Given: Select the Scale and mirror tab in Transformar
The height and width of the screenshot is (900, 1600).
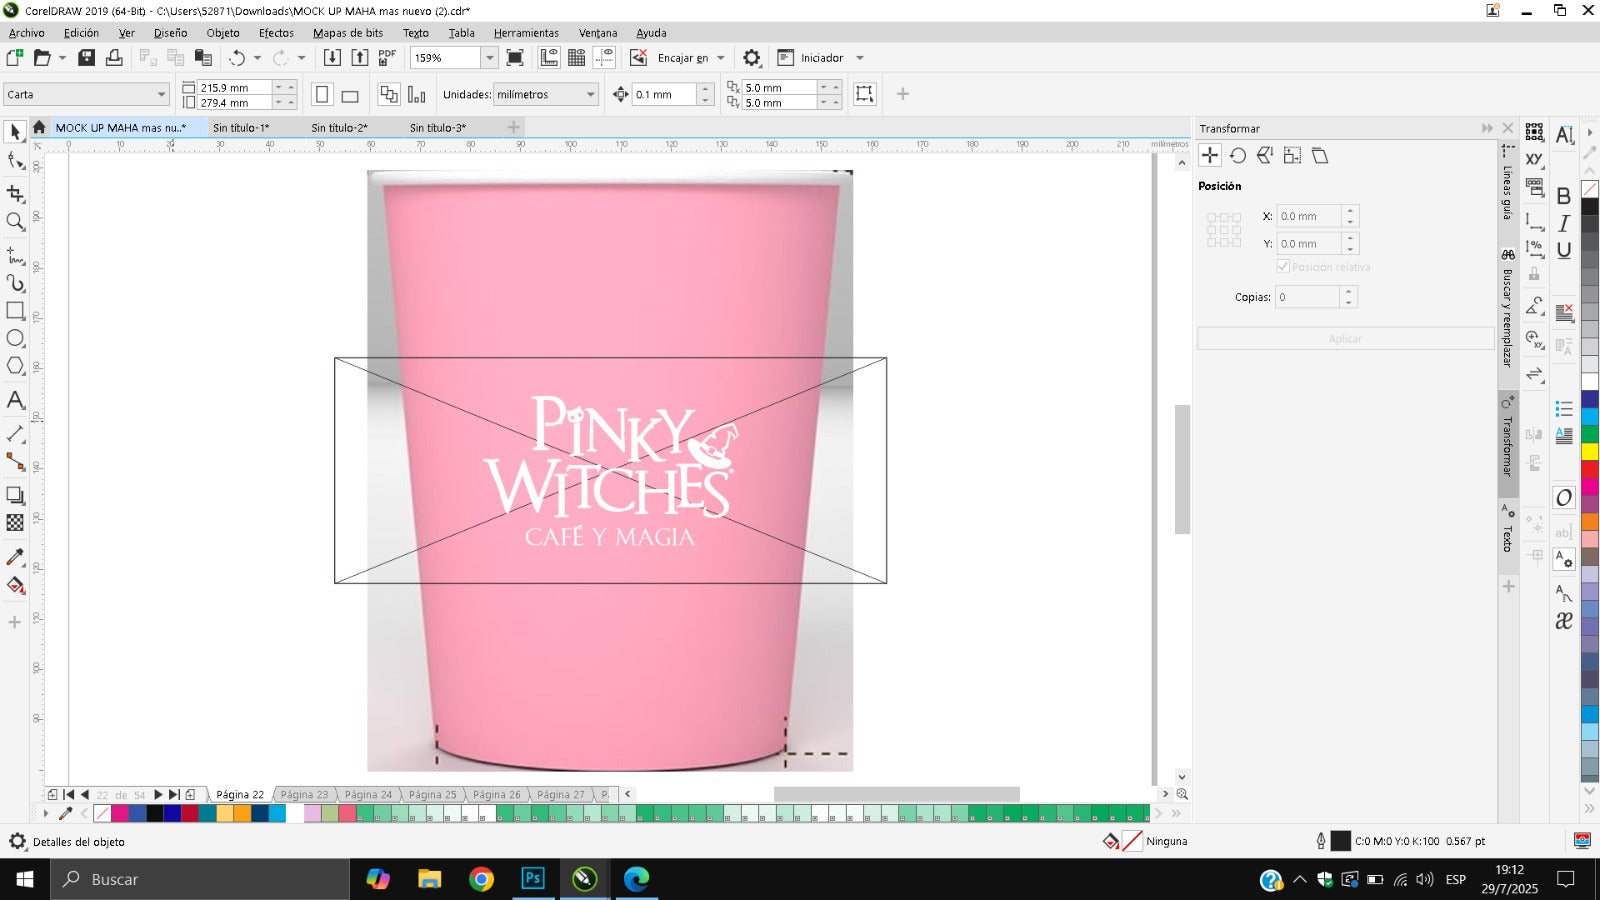Looking at the screenshot, I should (x=1265, y=156).
